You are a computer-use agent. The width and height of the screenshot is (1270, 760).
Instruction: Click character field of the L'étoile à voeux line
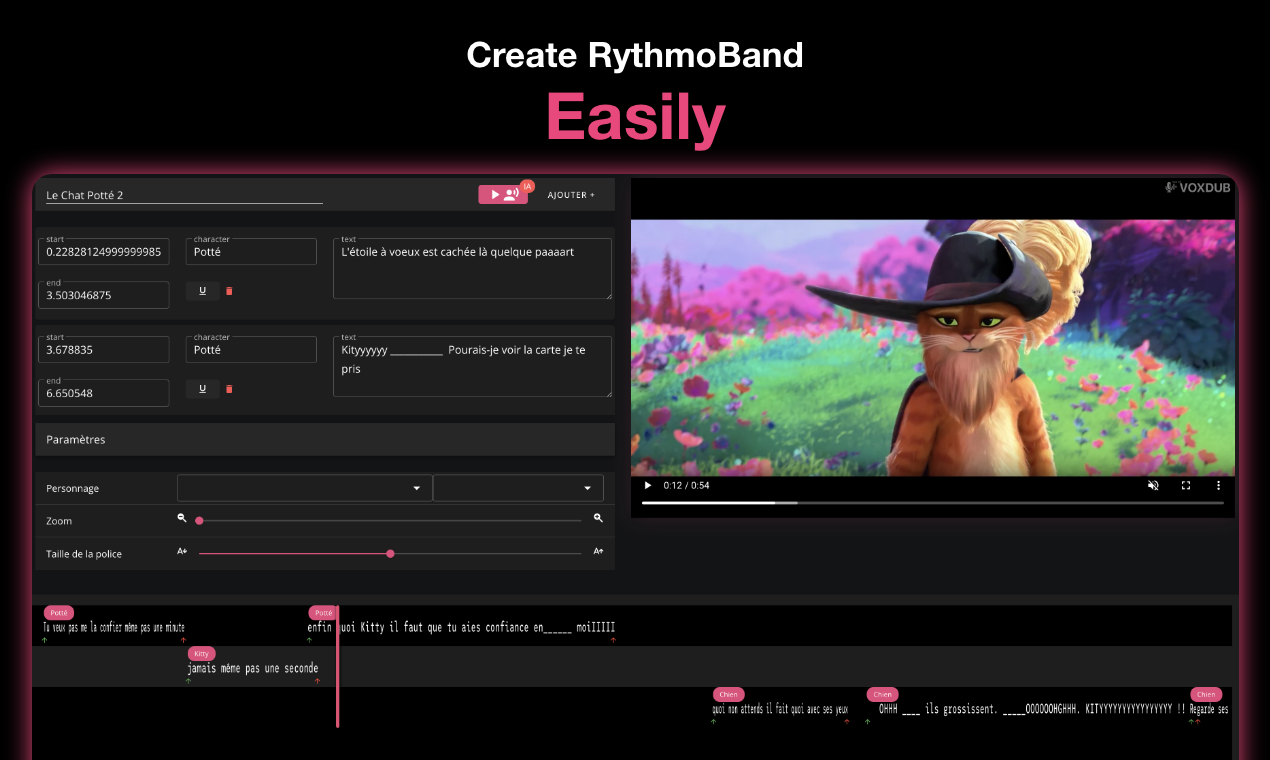click(x=251, y=252)
